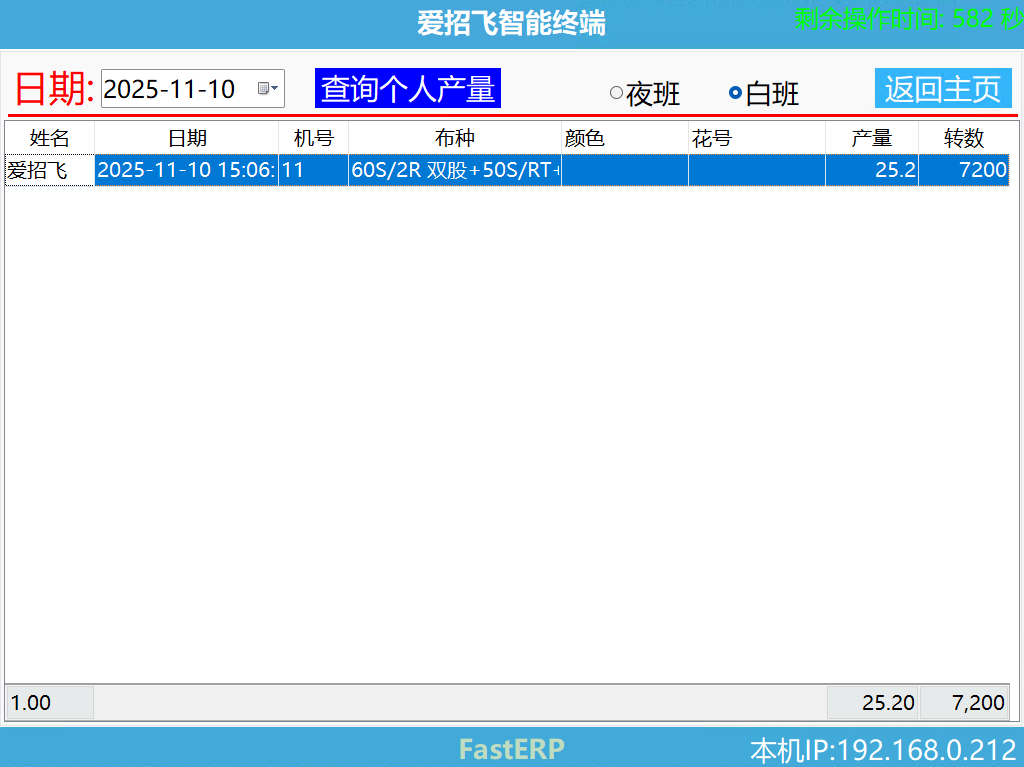
Task: Click the 日期 column header
Action: click(185, 138)
